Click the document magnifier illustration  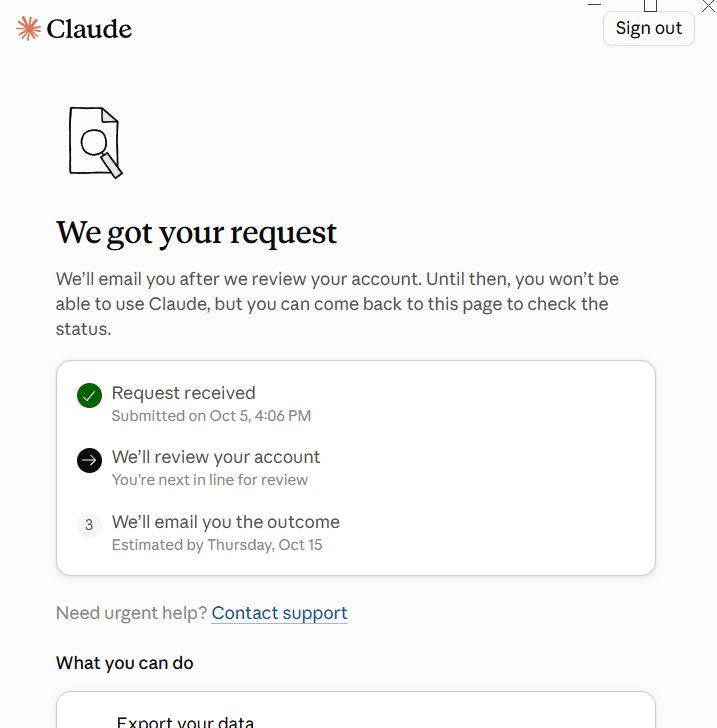(96, 143)
